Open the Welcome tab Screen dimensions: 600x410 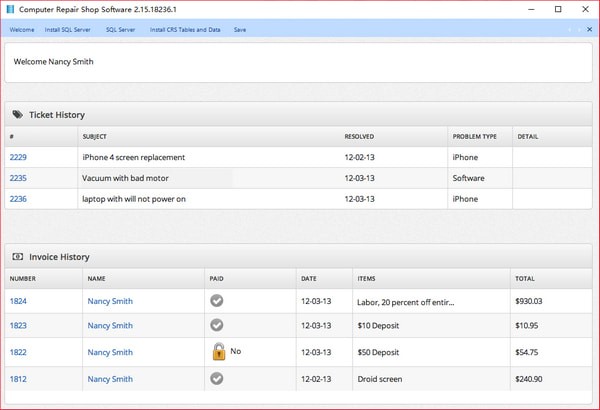[22, 30]
